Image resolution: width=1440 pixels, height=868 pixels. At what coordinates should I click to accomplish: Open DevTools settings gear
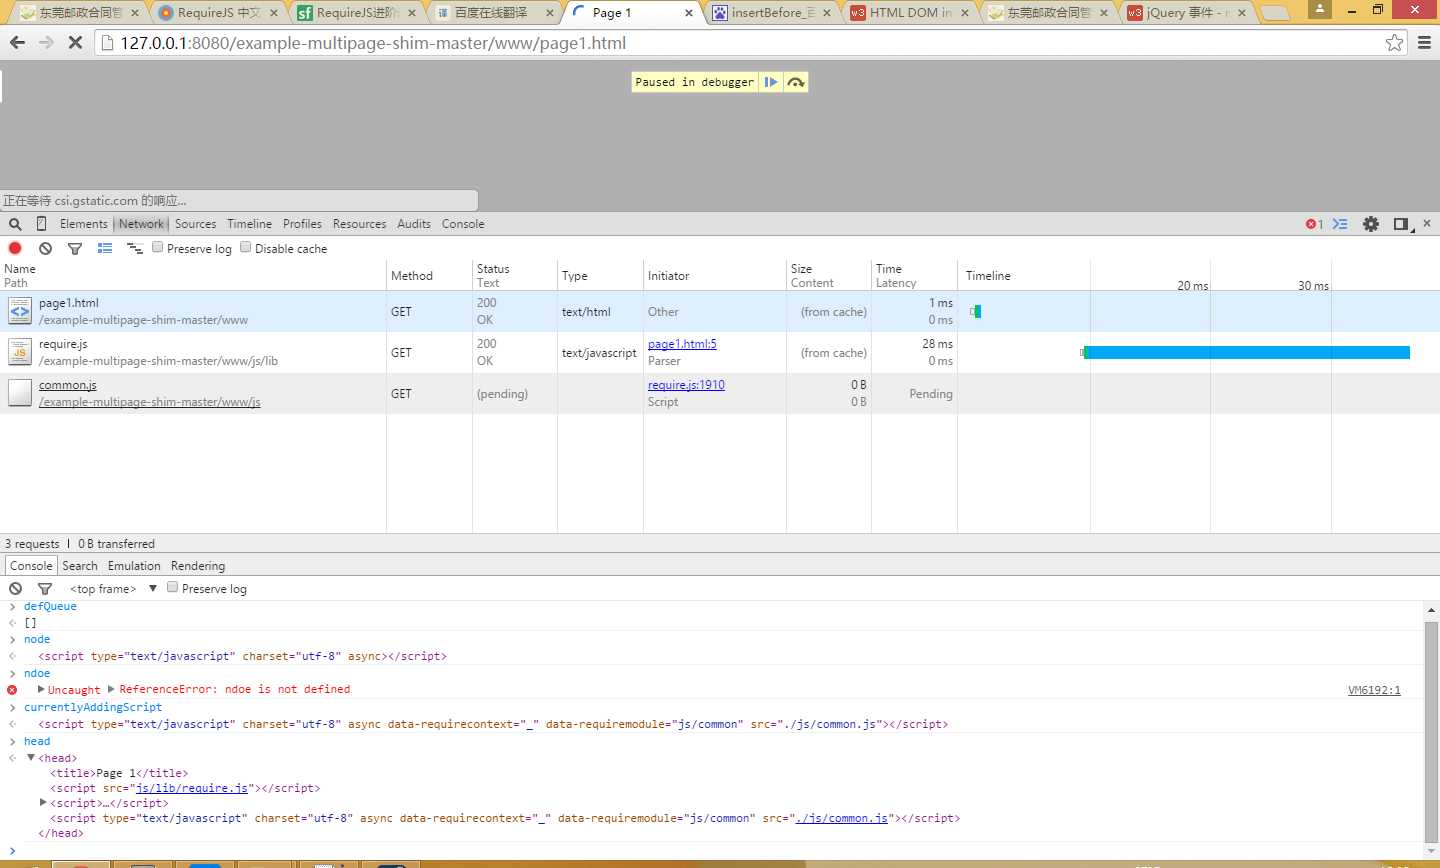point(1371,224)
